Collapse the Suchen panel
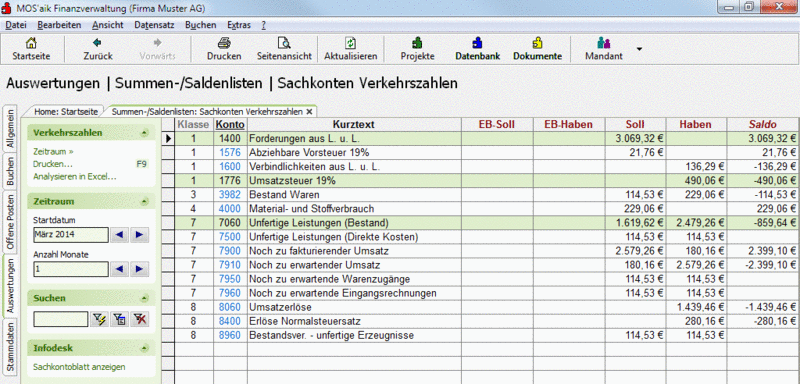 click(x=145, y=298)
